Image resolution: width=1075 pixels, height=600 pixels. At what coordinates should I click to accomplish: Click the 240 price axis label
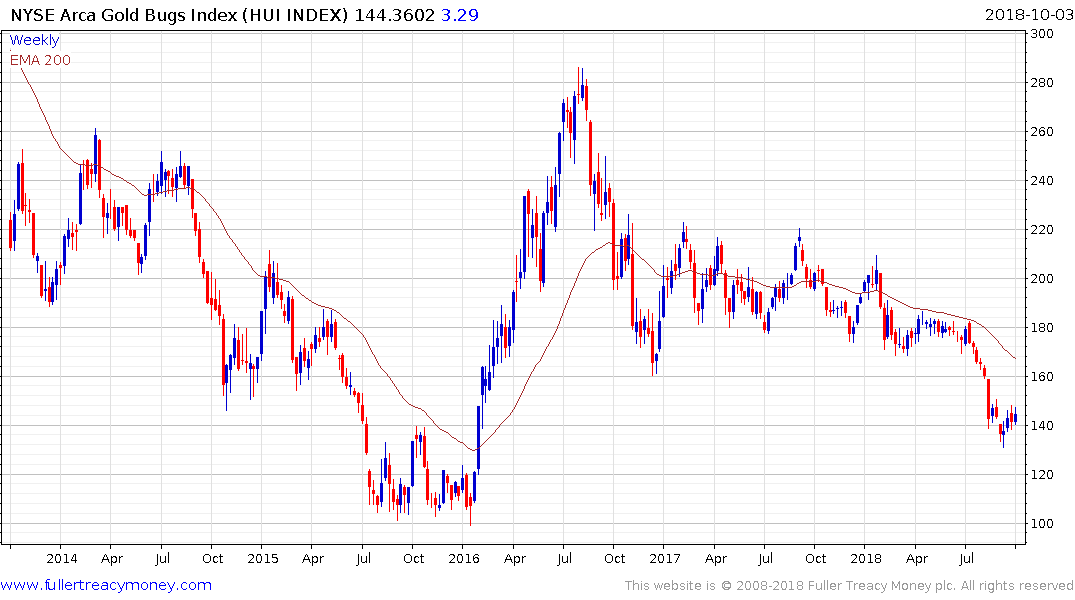(x=1041, y=180)
